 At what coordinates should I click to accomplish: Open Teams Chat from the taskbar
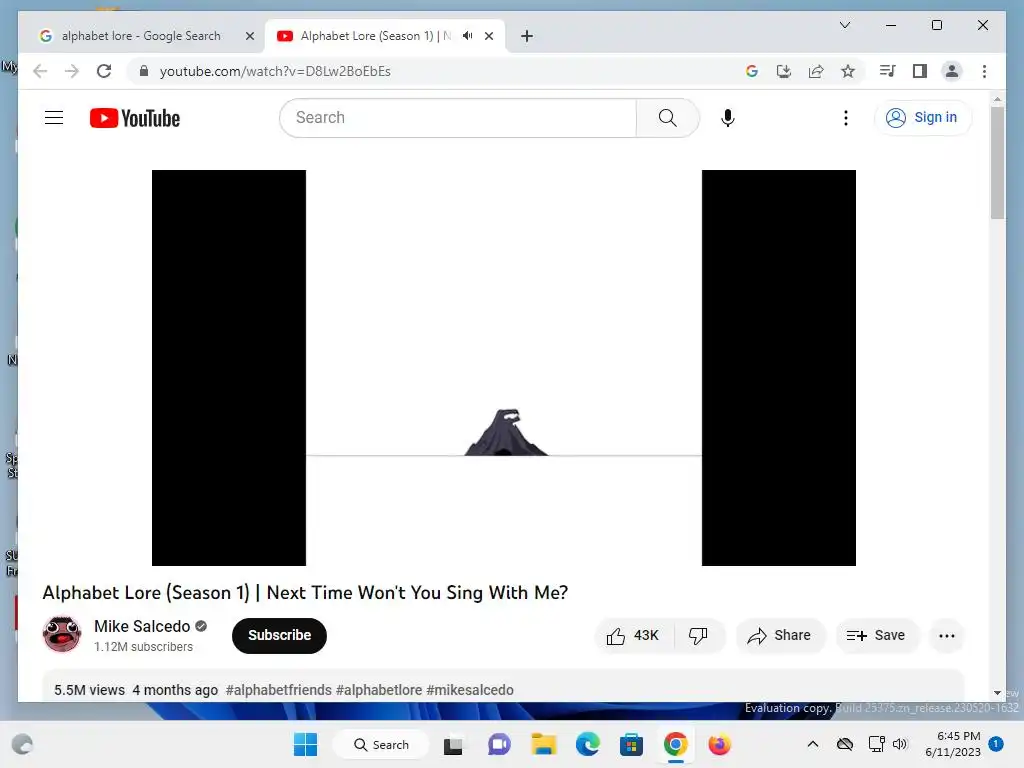(x=499, y=744)
